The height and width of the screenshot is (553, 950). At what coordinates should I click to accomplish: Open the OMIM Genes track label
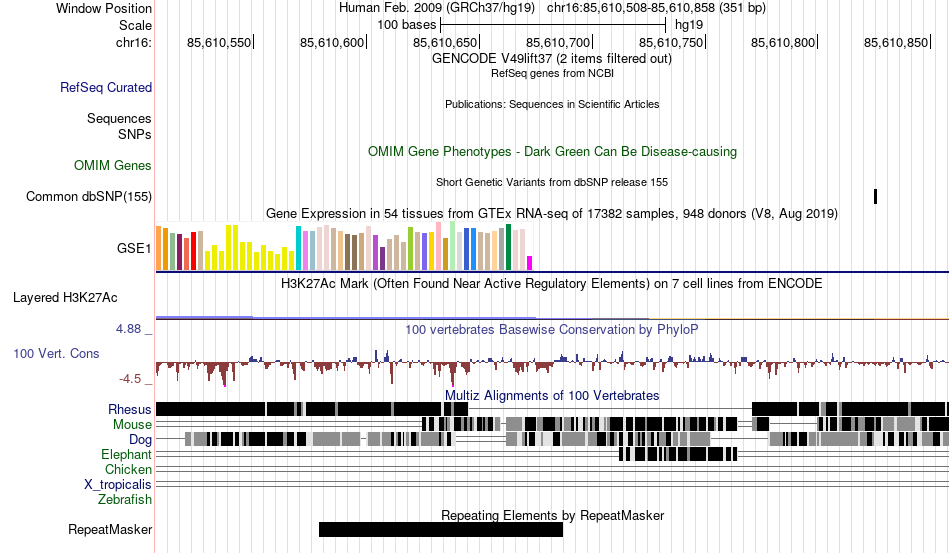click(x=113, y=165)
